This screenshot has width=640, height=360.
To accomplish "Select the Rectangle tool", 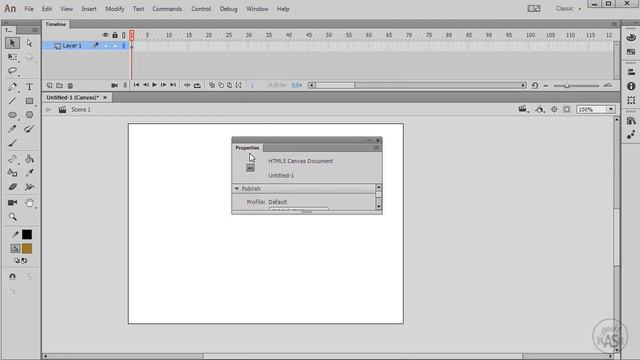I will click(29, 101).
